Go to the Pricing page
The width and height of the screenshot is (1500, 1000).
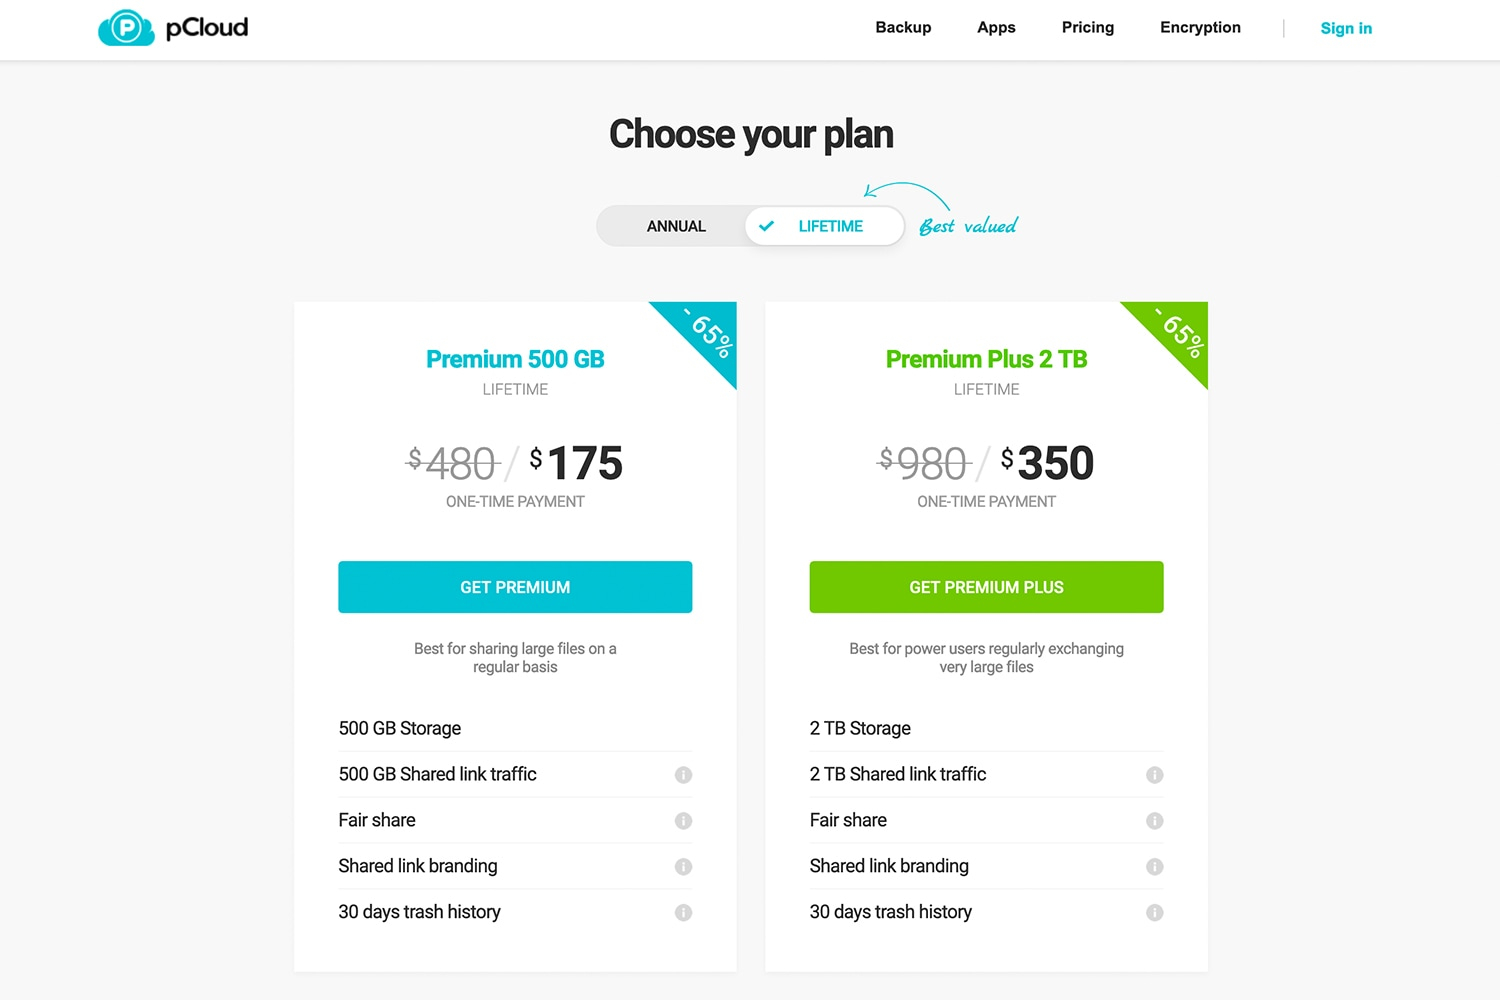(1088, 27)
